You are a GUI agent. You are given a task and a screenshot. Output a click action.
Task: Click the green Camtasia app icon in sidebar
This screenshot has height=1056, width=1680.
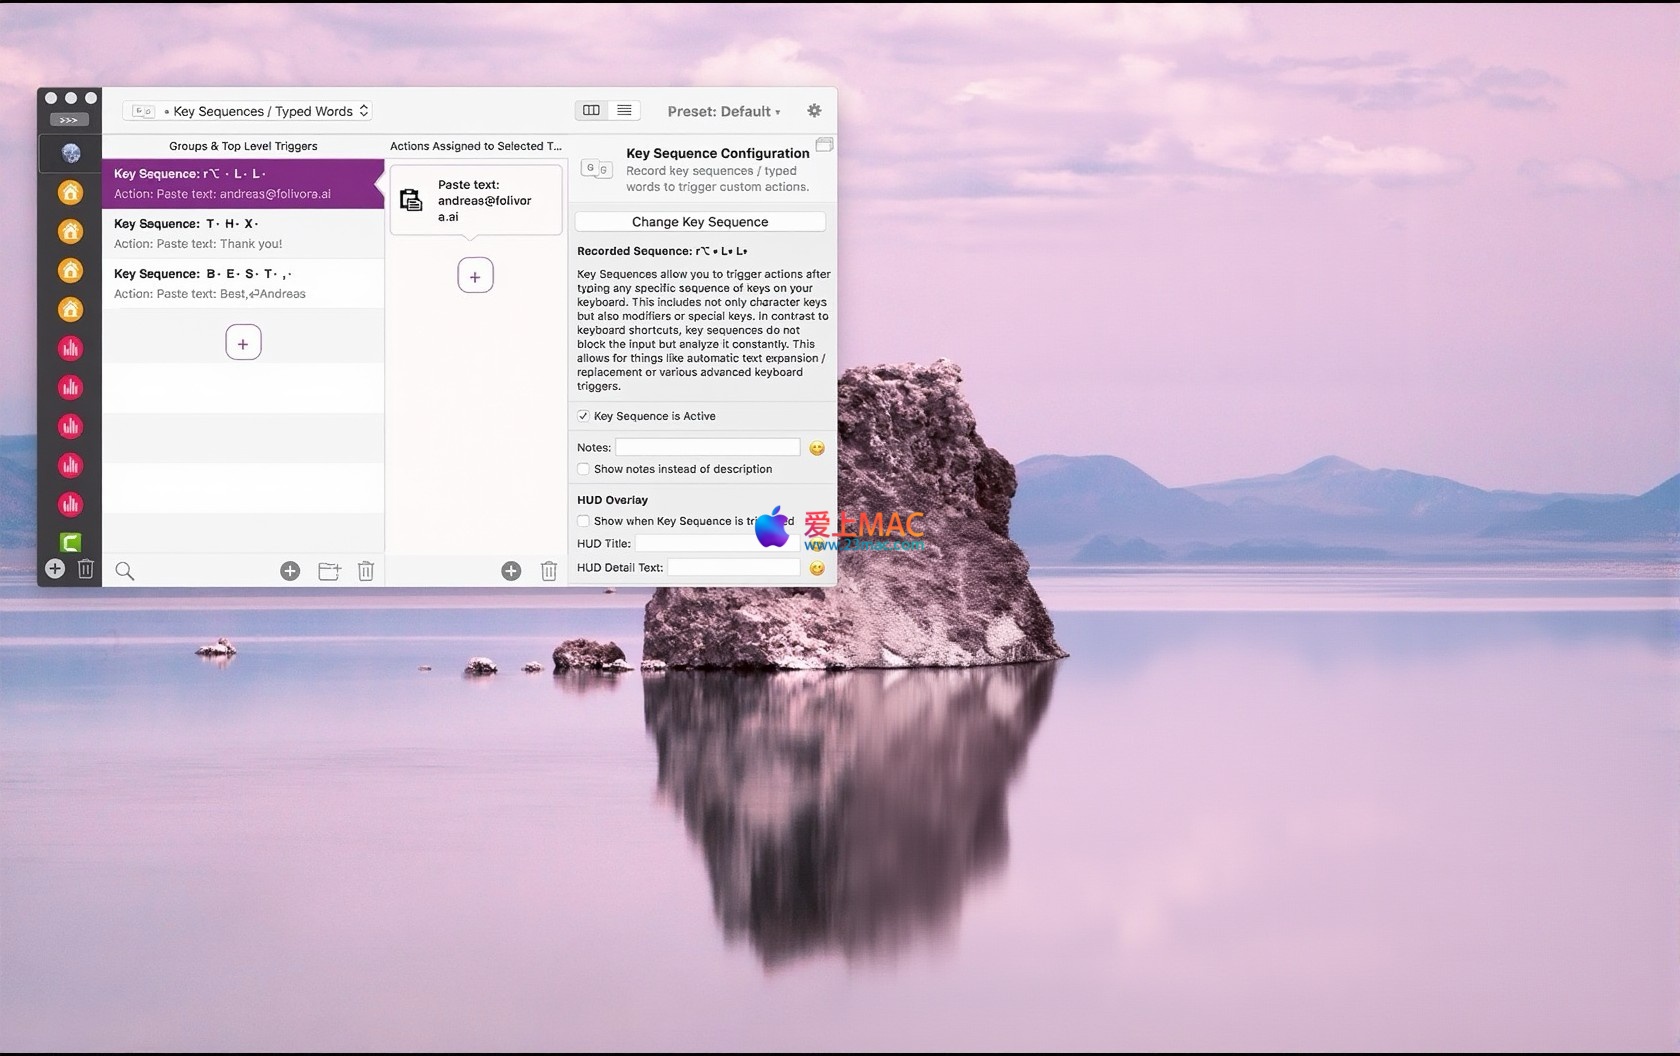point(70,542)
